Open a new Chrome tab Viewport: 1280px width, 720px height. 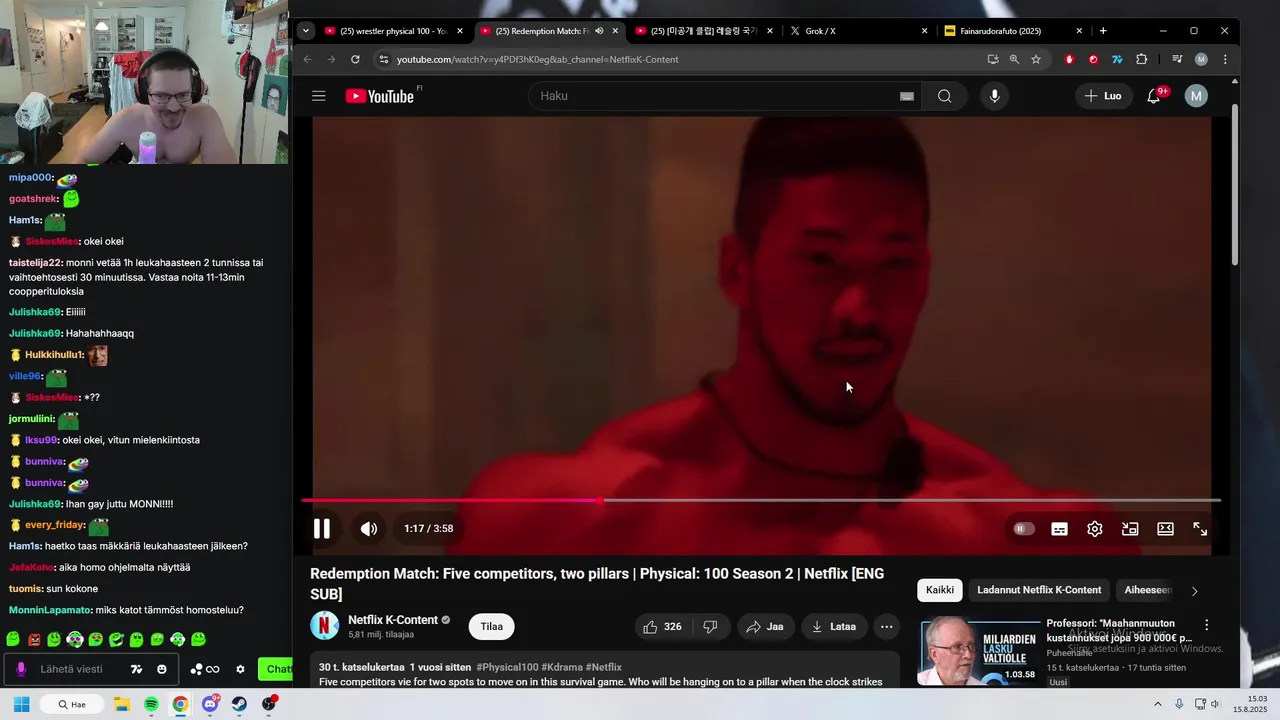coord(1103,31)
